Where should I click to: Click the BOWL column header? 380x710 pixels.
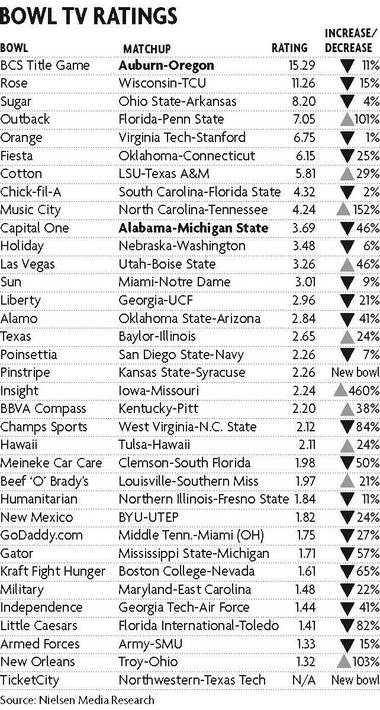click(14, 48)
